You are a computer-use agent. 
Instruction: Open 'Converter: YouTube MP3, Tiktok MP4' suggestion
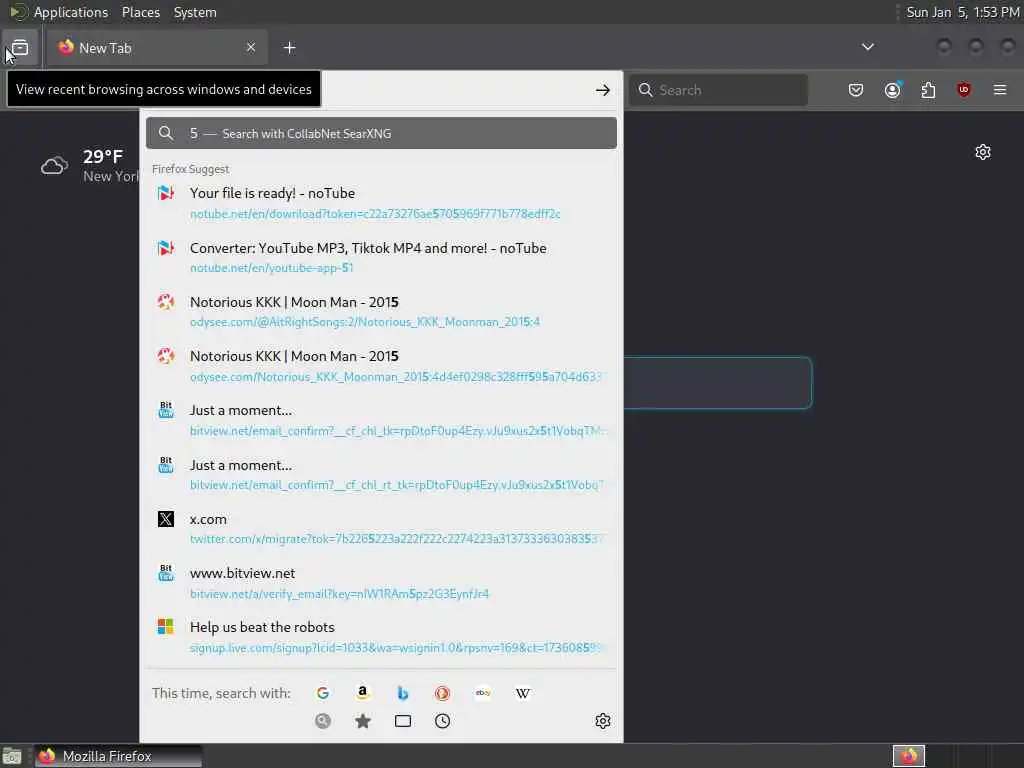[381, 257]
